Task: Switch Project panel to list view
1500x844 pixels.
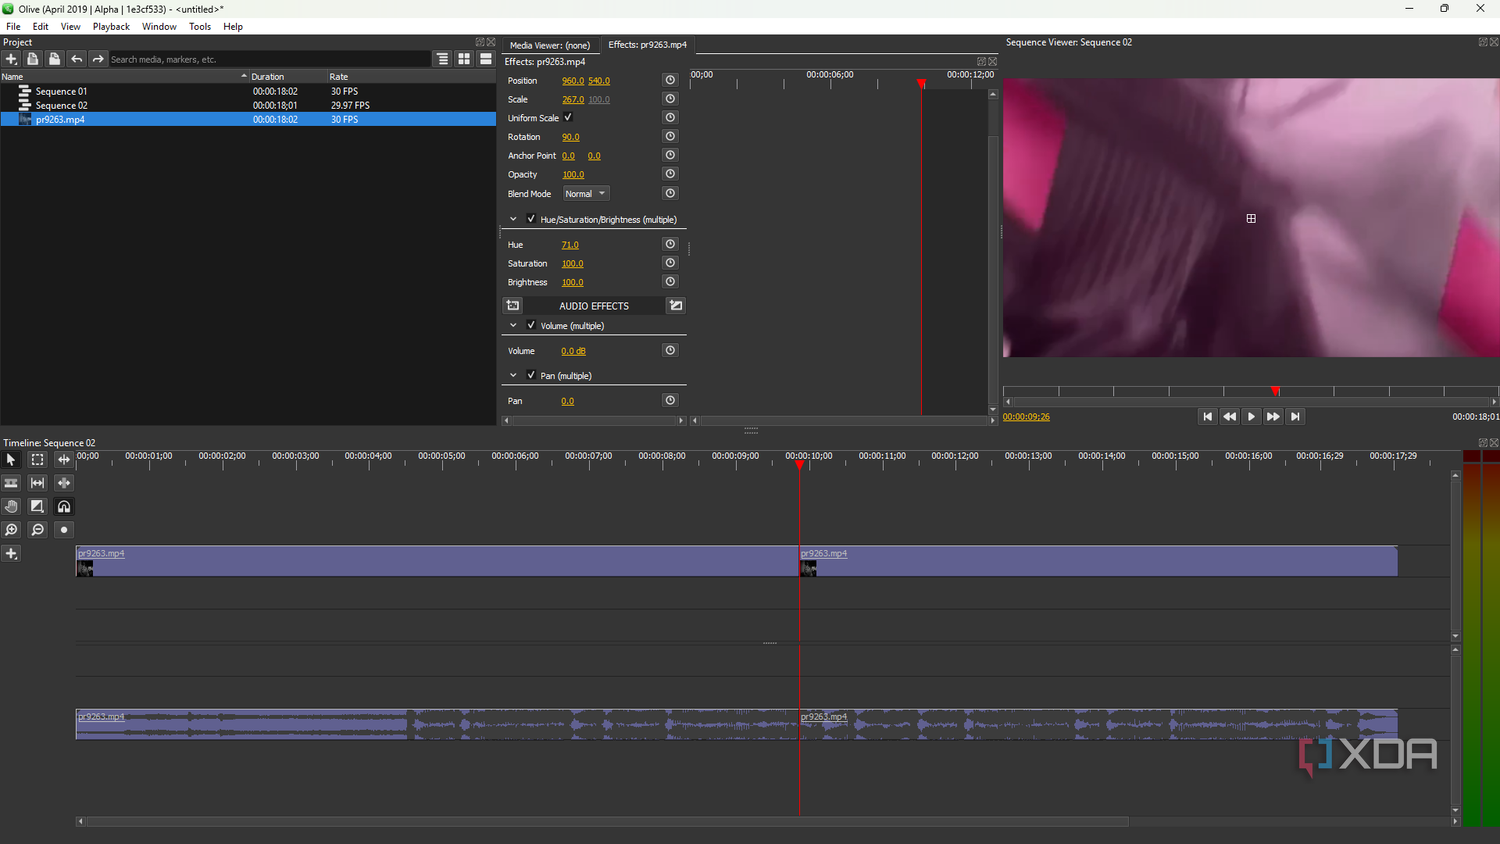Action: [486, 59]
